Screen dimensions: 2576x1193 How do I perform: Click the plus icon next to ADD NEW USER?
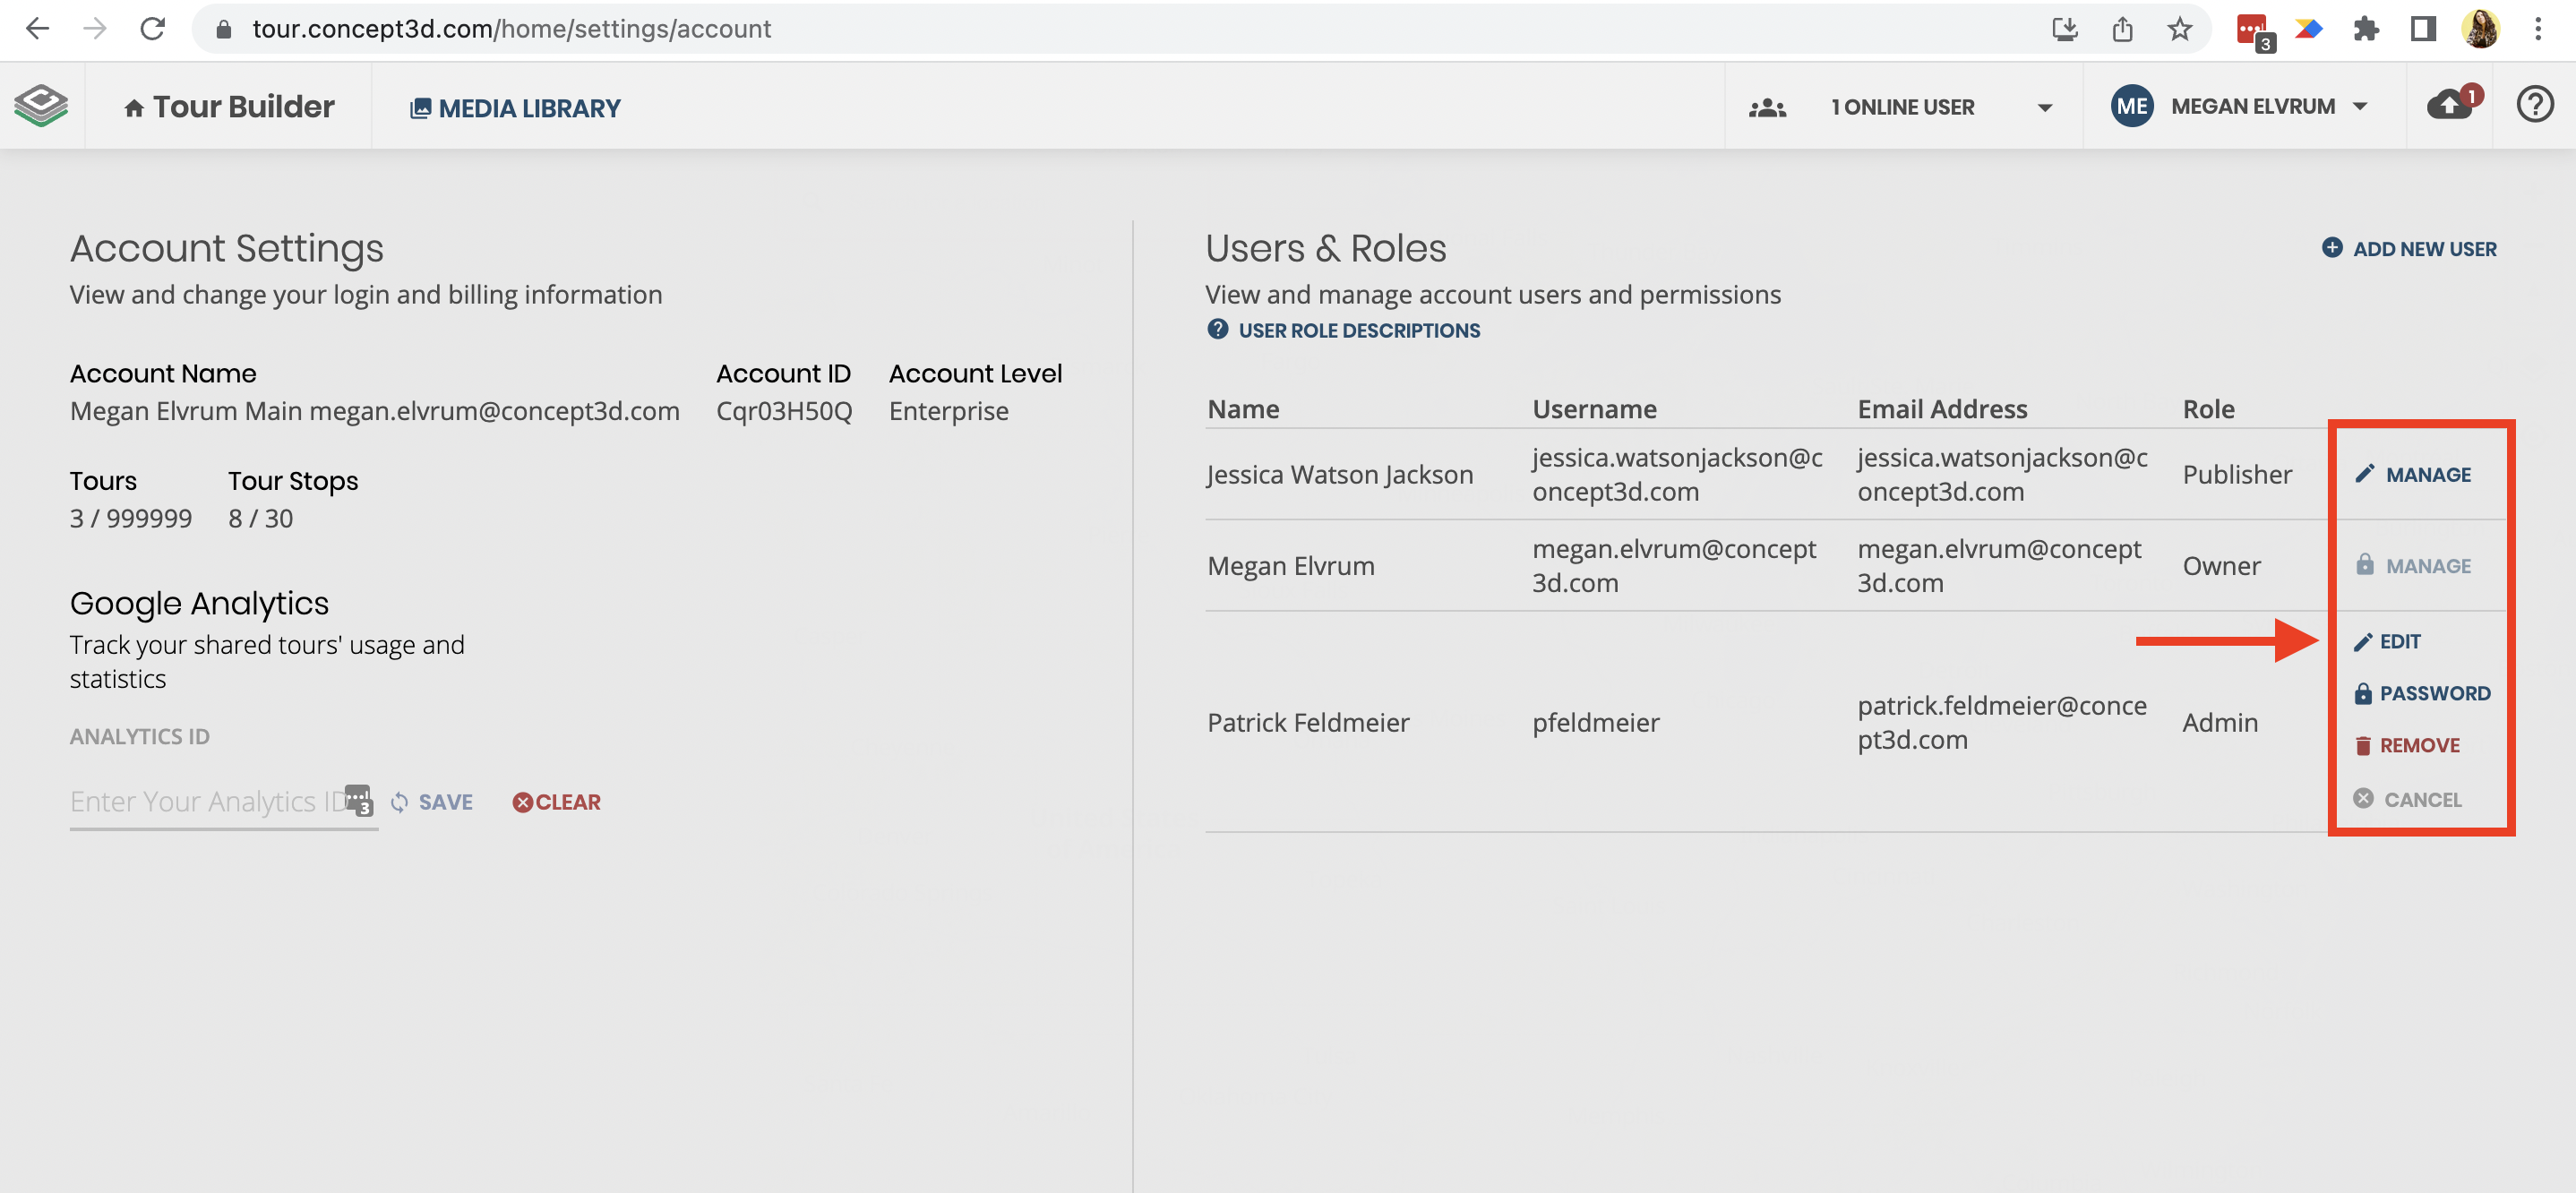pyautogui.click(x=2332, y=248)
